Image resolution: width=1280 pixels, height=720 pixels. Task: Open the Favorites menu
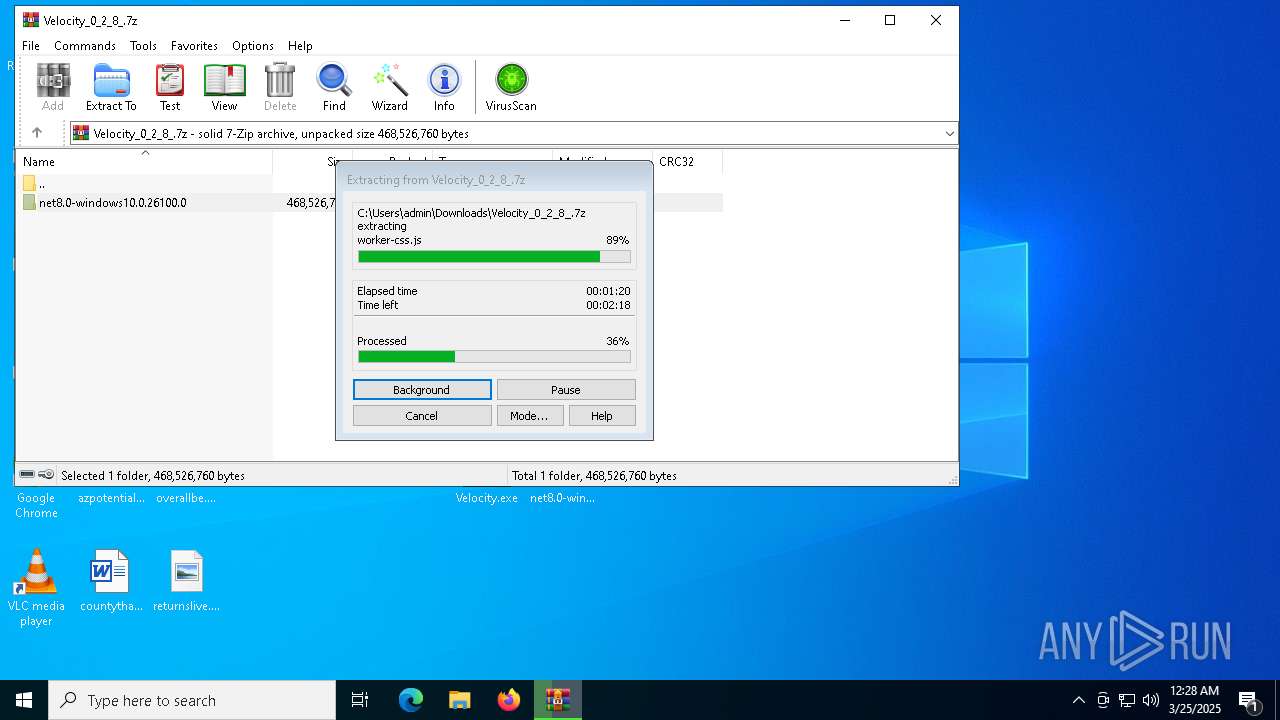(194, 46)
